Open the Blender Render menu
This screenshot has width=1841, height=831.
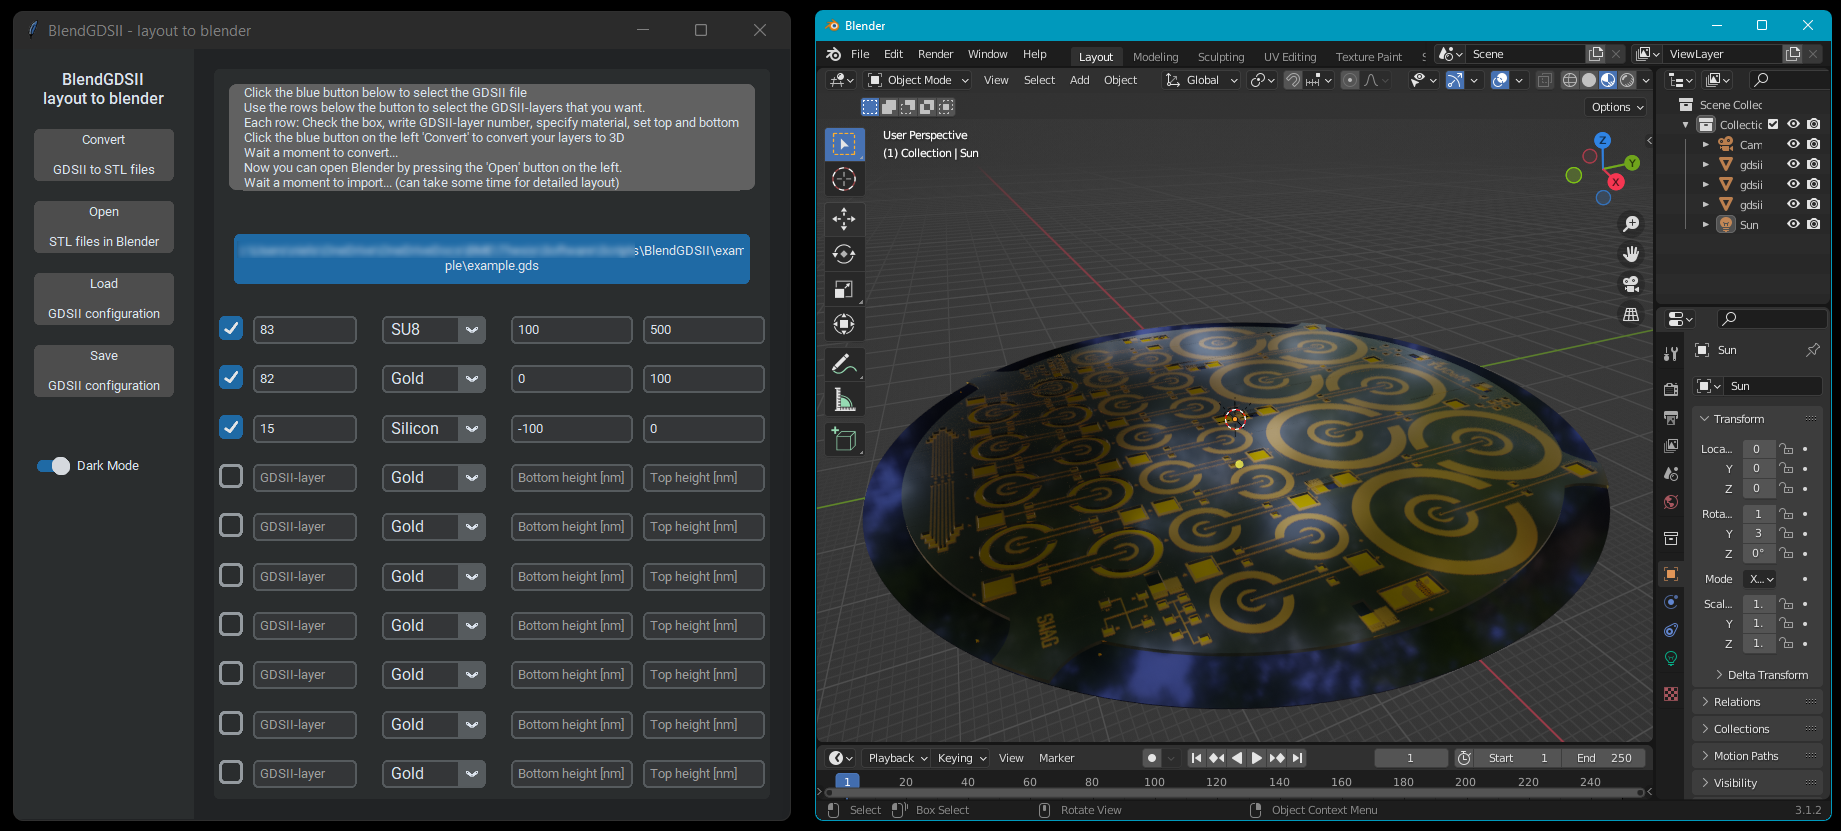click(935, 54)
